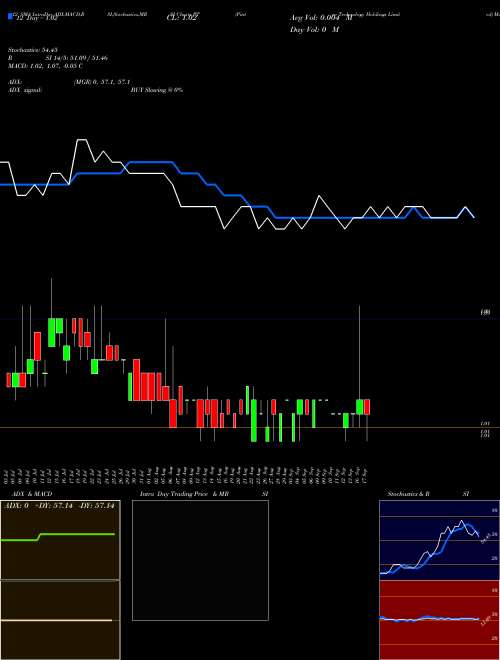Click the 'Avg Vol: 0.004 M' label
This screenshot has width=500, height=660.
pos(321,18)
